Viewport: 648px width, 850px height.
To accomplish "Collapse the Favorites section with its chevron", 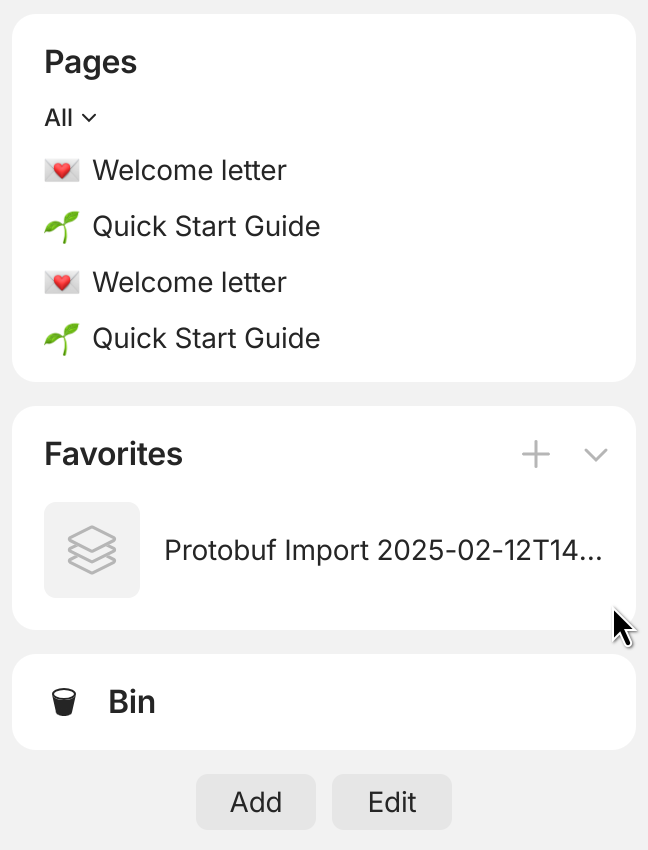I will coord(596,455).
